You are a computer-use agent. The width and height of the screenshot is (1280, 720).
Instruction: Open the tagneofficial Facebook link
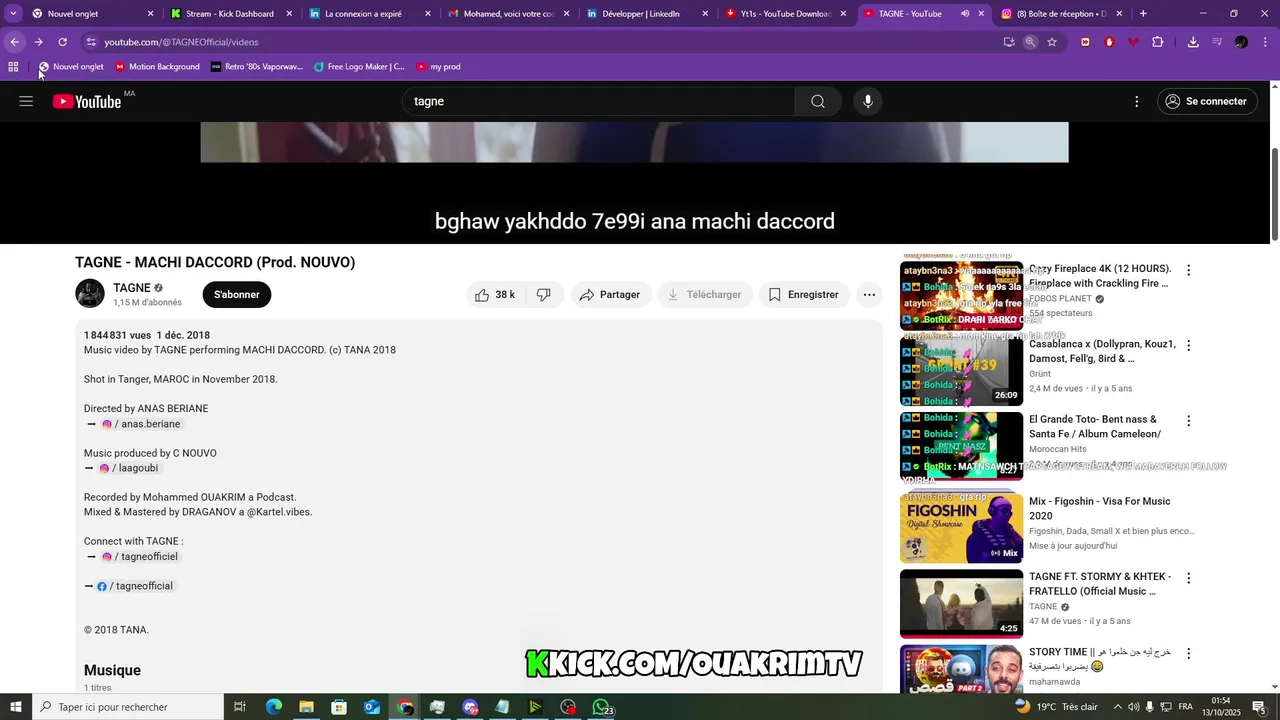[x=135, y=586]
